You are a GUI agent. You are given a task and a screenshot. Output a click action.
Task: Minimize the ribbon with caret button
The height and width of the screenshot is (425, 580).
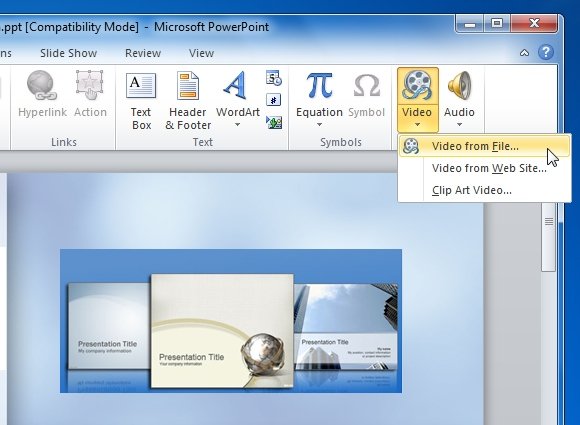point(524,53)
